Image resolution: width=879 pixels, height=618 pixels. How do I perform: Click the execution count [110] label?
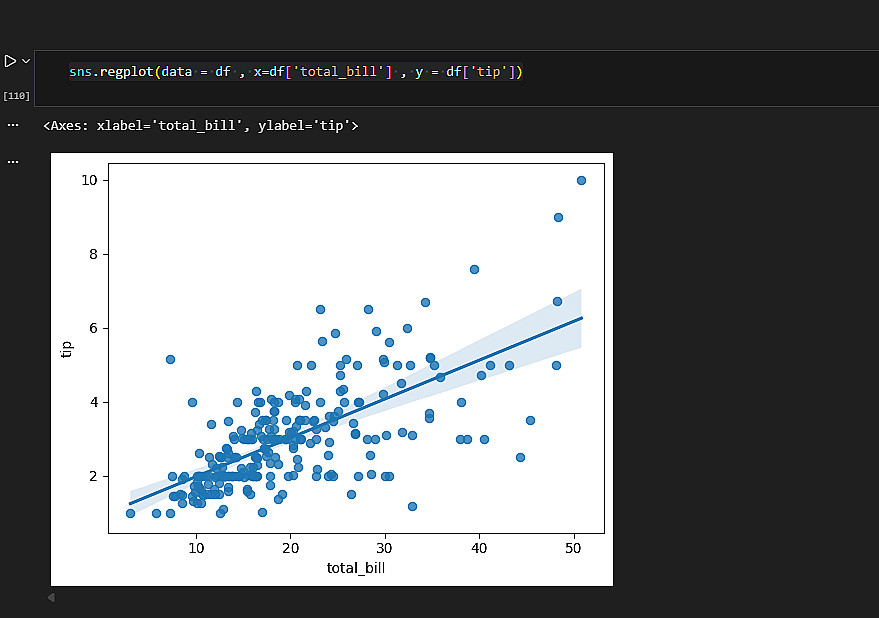point(16,96)
